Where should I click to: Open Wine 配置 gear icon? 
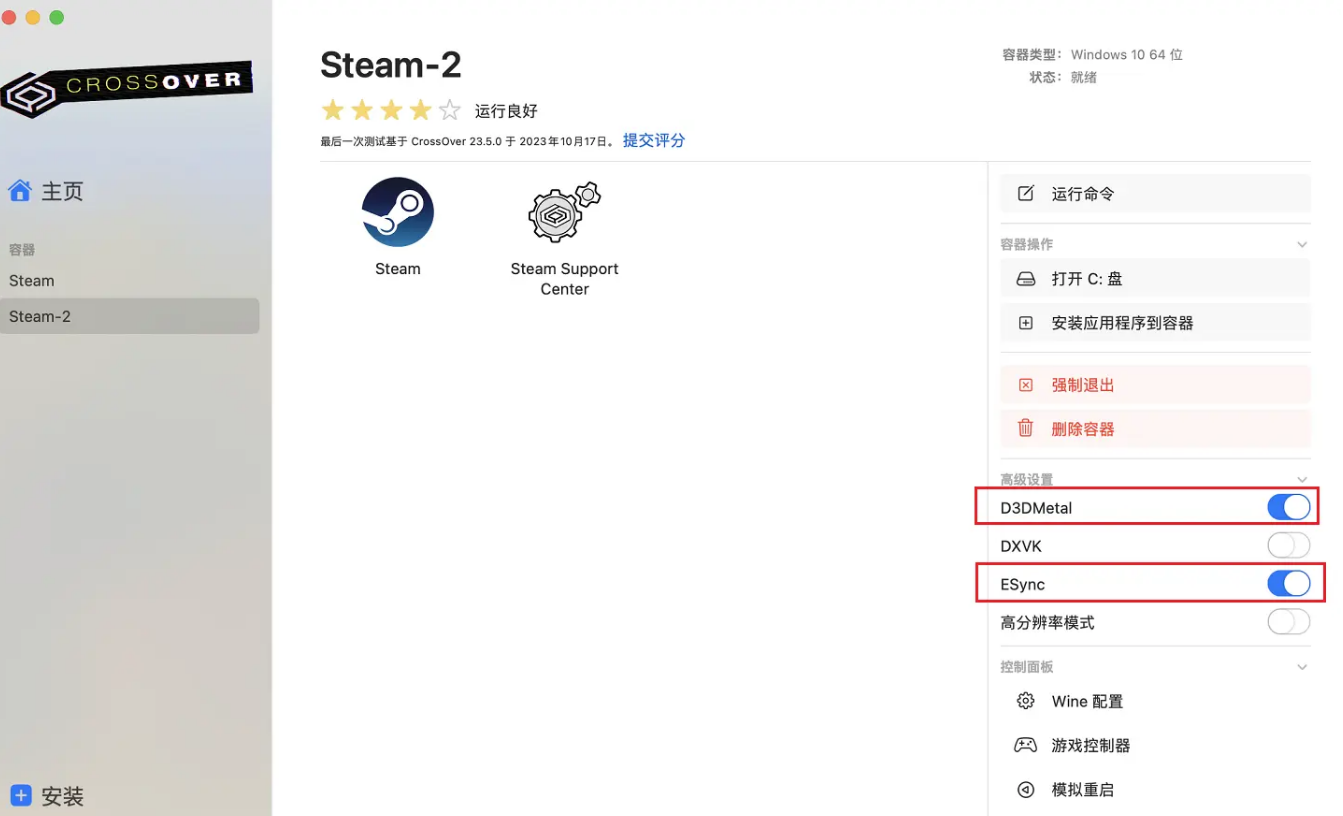(1025, 701)
